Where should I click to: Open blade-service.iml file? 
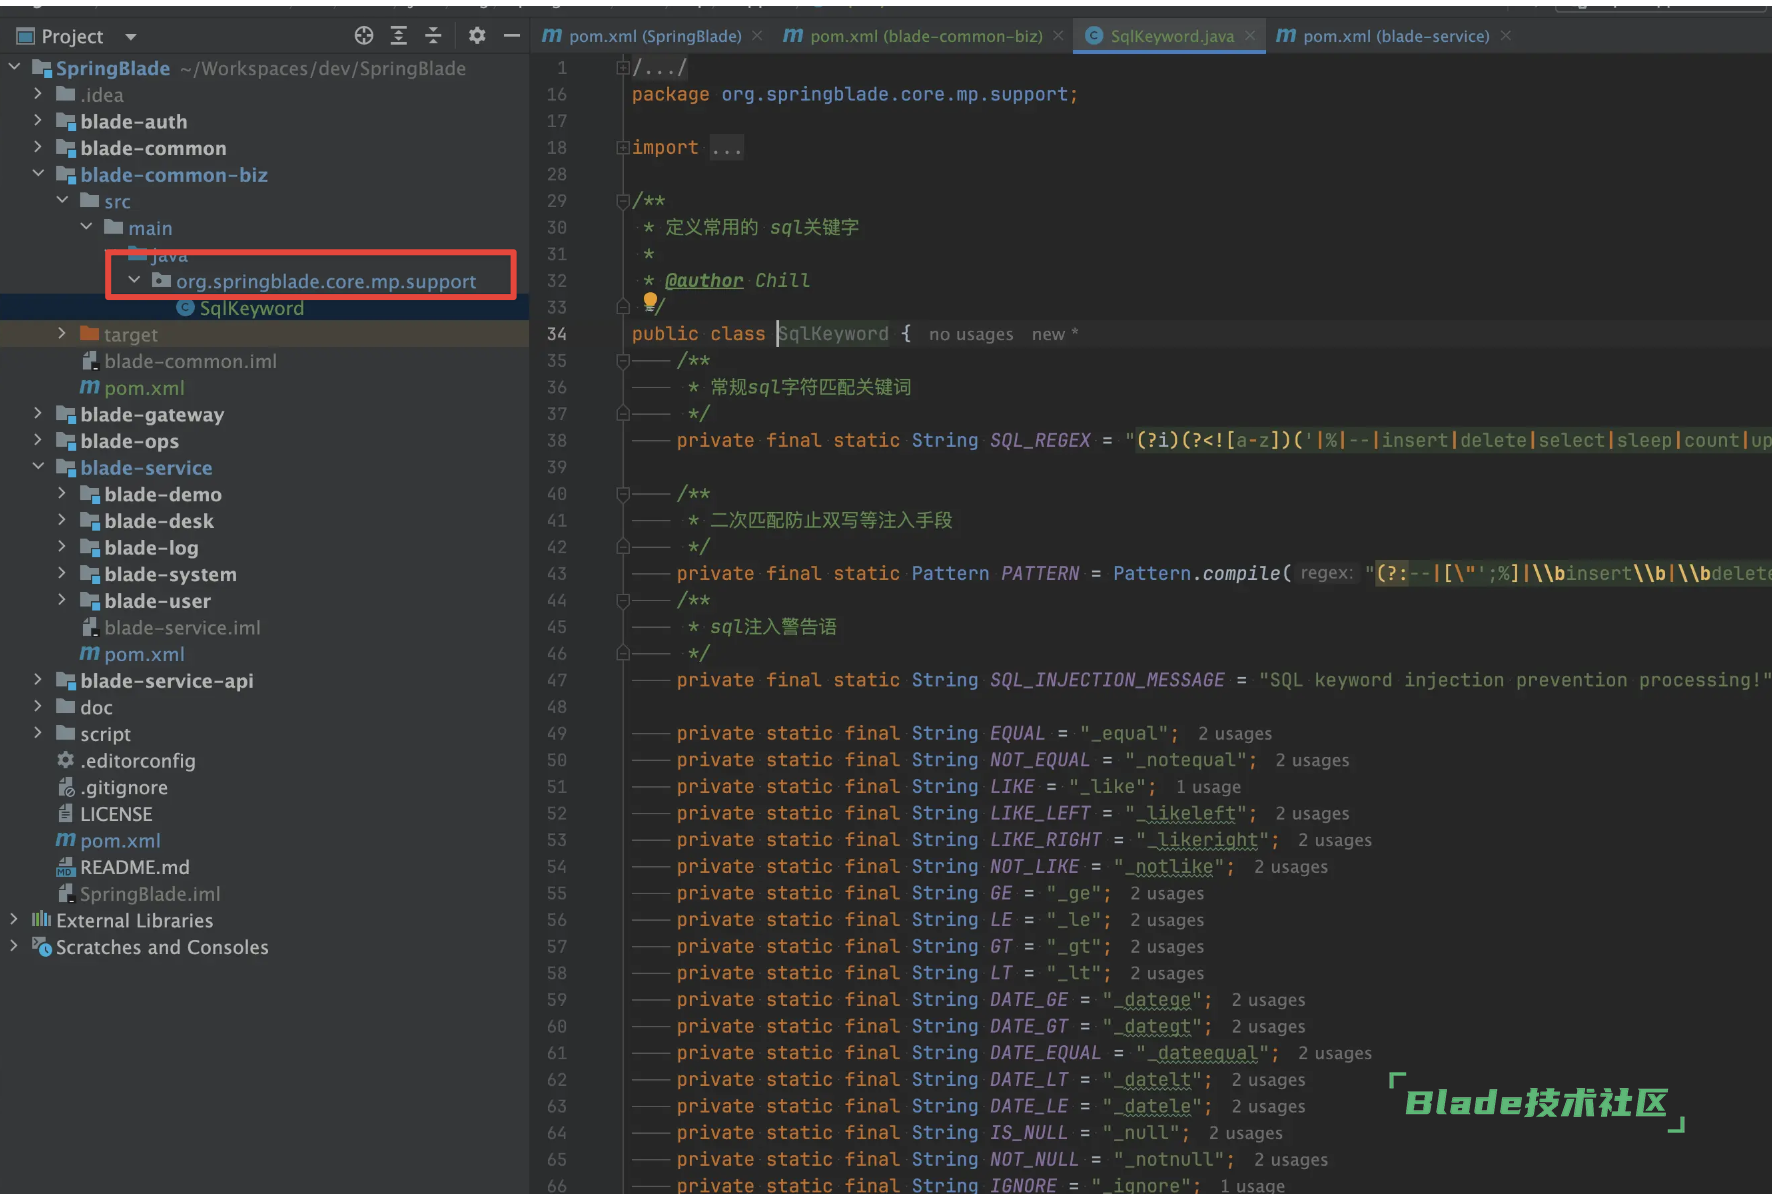182,628
